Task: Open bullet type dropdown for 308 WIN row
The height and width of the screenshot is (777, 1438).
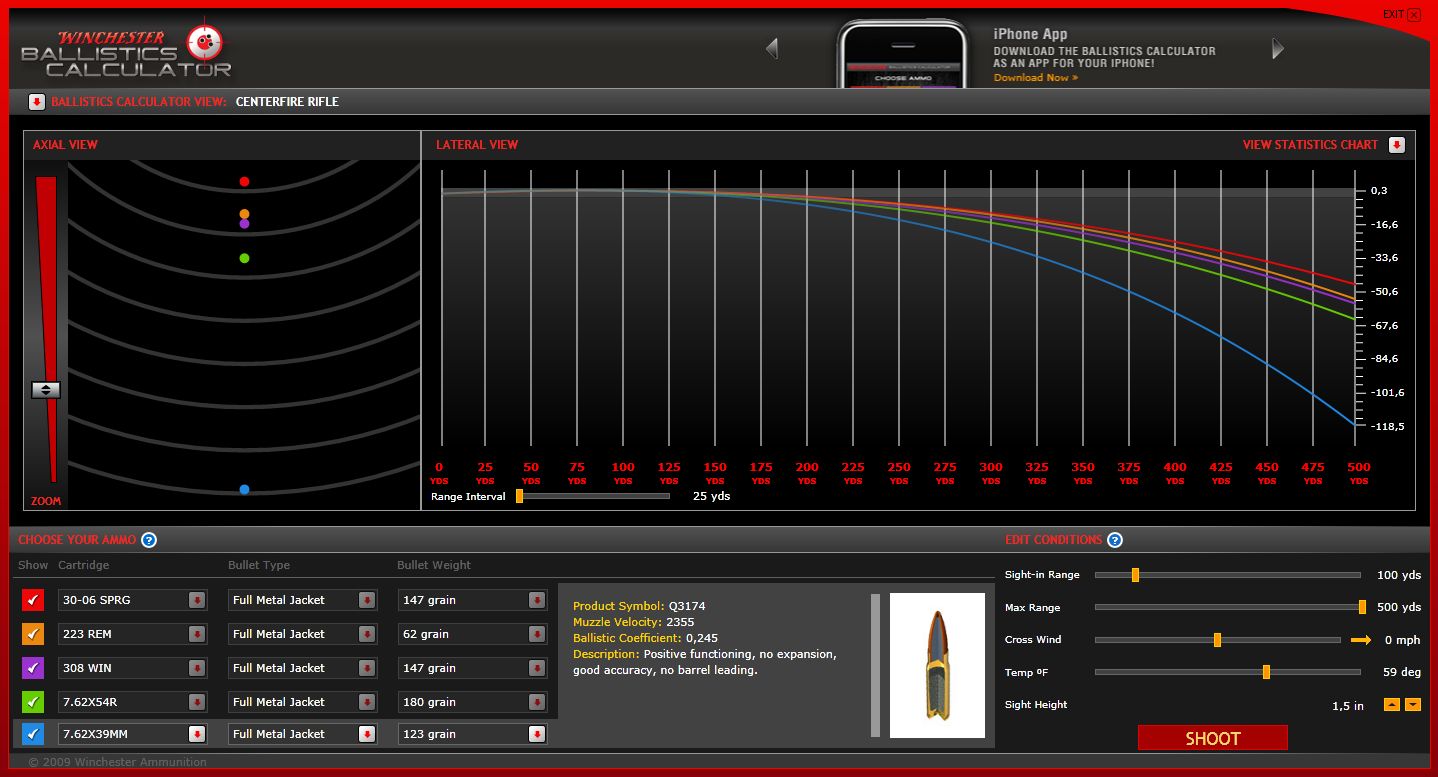Action: tap(367, 668)
